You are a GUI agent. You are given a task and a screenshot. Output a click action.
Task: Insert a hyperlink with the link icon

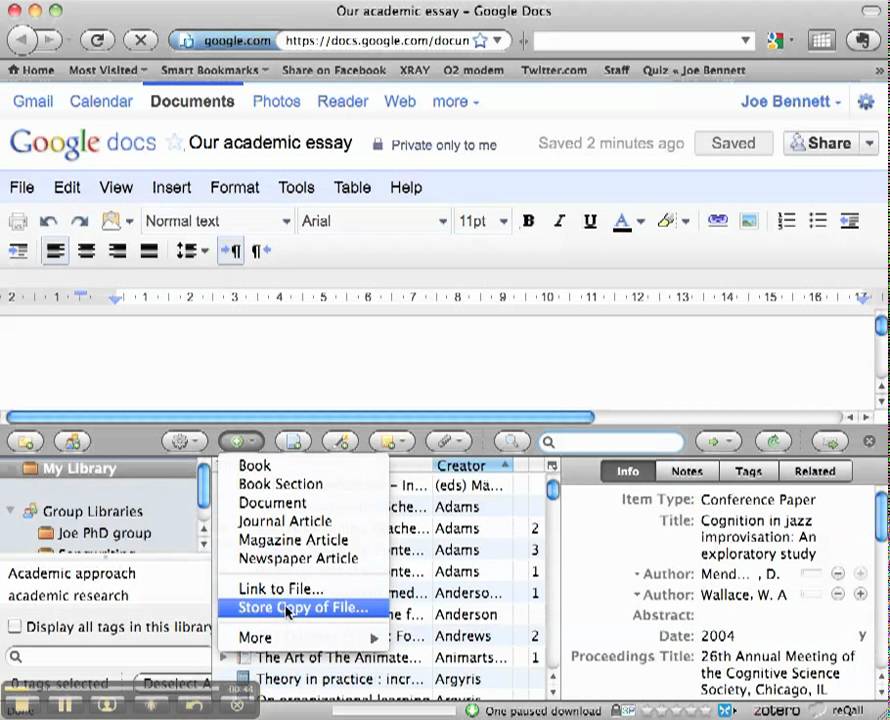pyautogui.click(x=717, y=220)
